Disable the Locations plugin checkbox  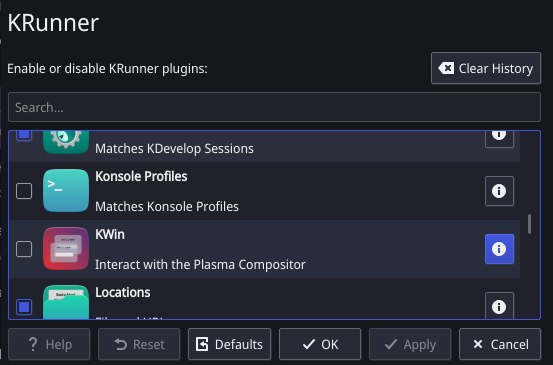point(24,307)
